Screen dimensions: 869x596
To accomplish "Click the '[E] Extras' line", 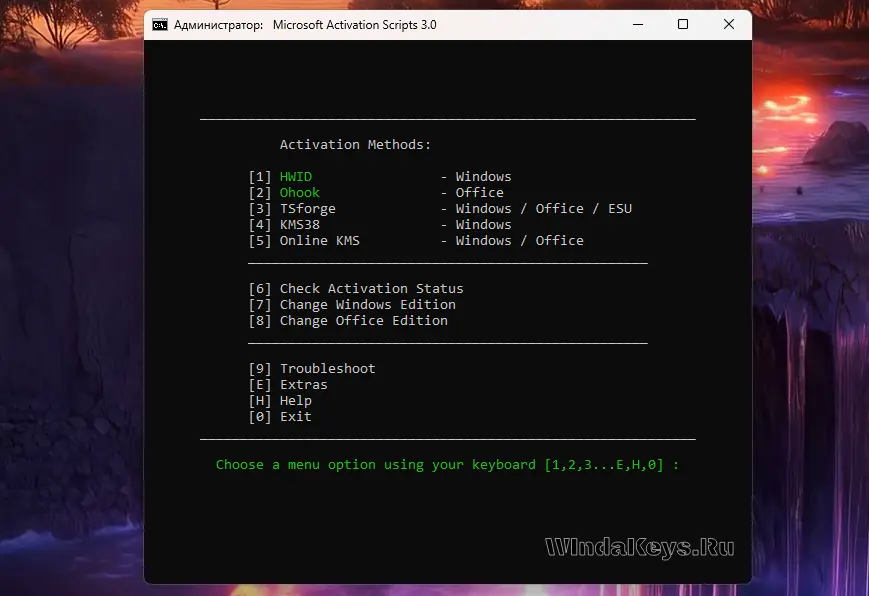I will [x=288, y=385].
